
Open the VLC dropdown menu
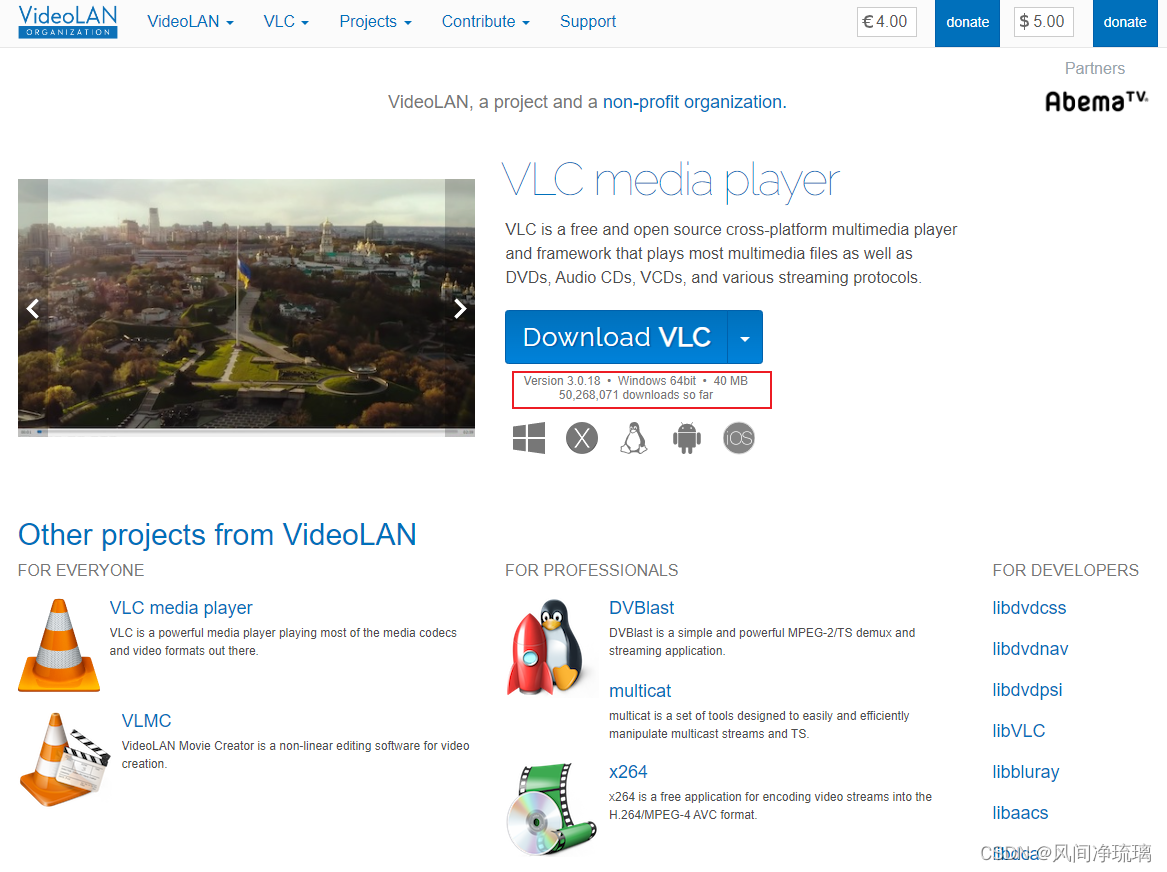tap(286, 22)
